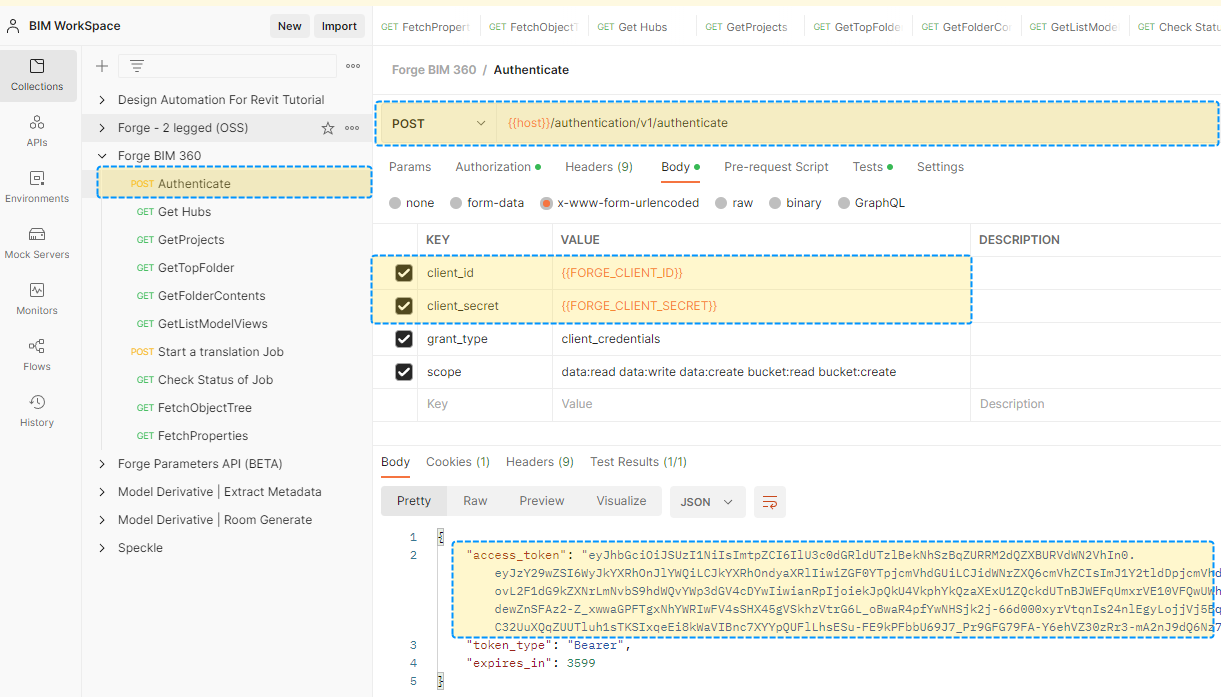Go to Environments in the sidebar
This screenshot has height=697, width=1221.
pyautogui.click(x=37, y=187)
